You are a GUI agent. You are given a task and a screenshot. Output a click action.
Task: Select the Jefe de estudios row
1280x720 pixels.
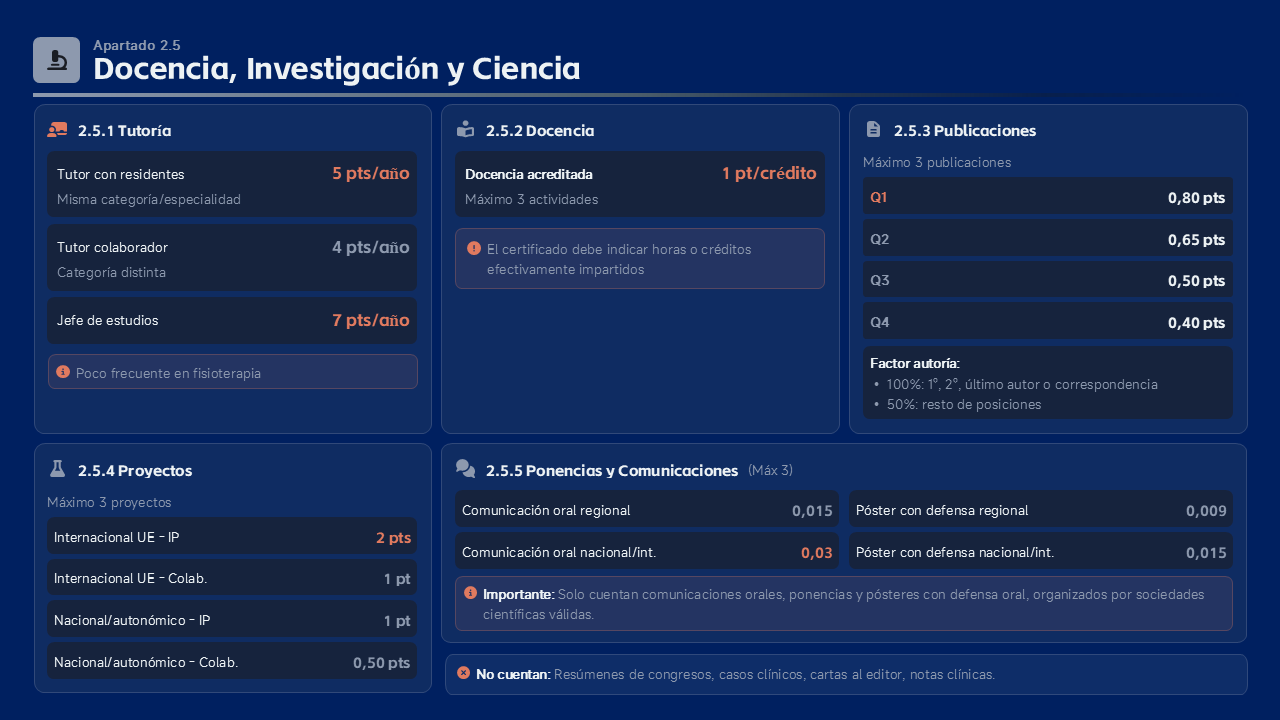232,321
